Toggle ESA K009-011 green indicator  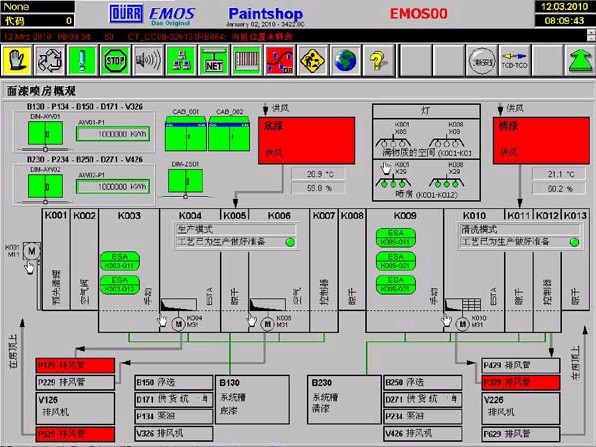396,238
